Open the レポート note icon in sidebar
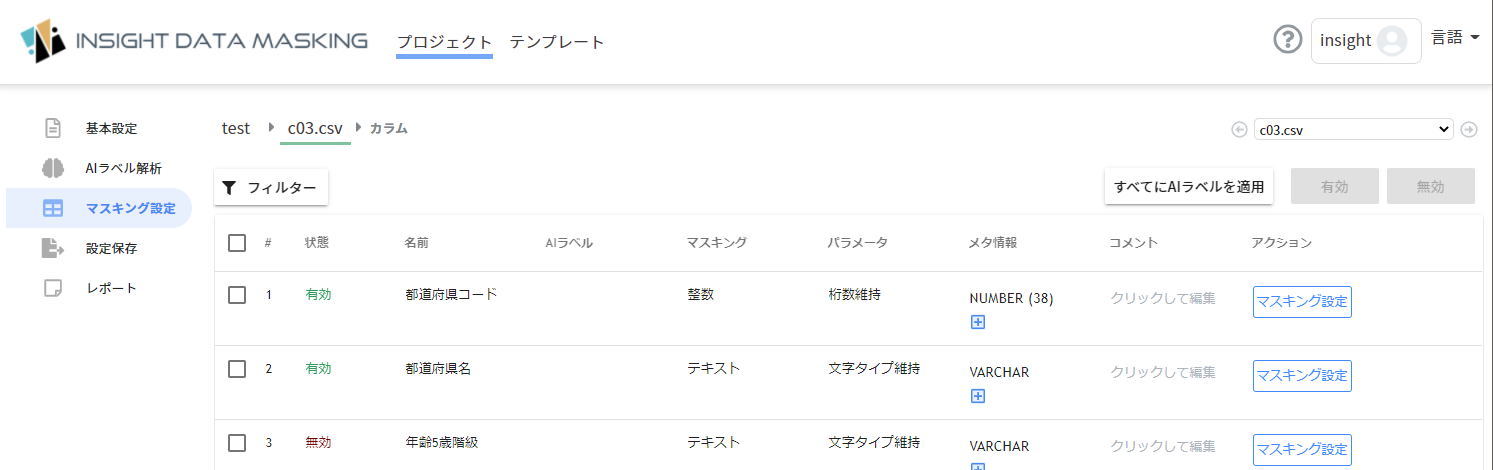Viewport: 1493px width, 470px height. tap(53, 288)
